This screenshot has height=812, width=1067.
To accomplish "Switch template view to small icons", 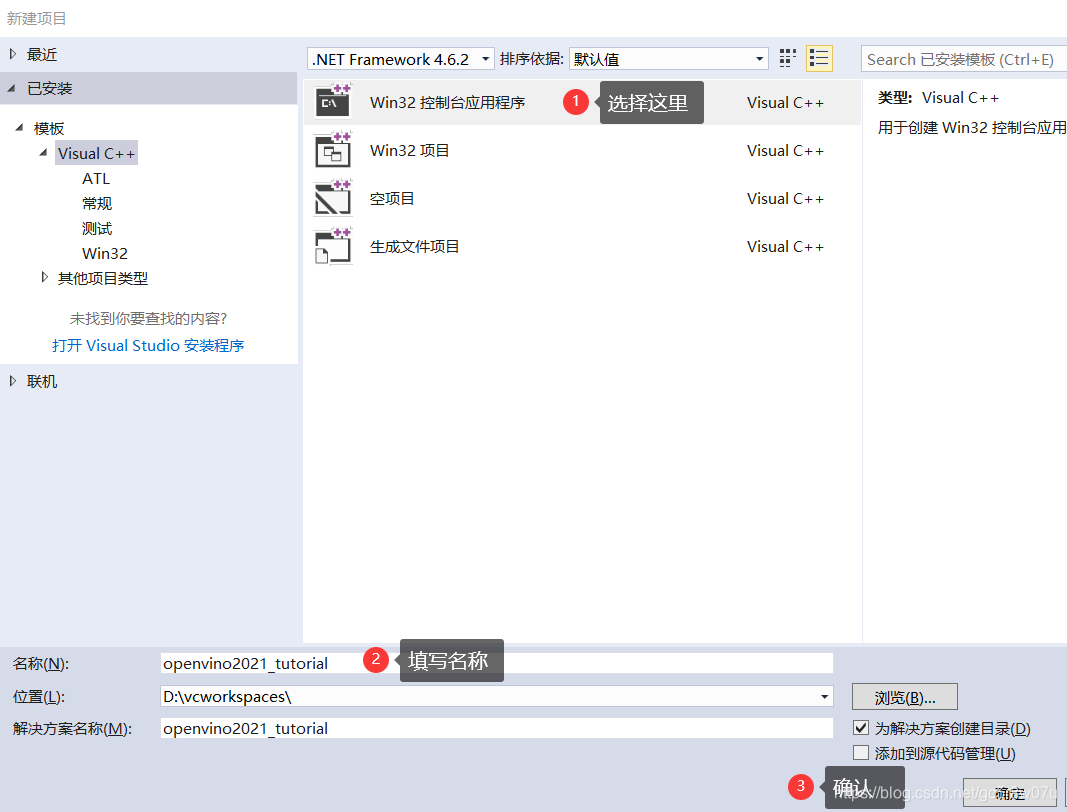I will 788,58.
